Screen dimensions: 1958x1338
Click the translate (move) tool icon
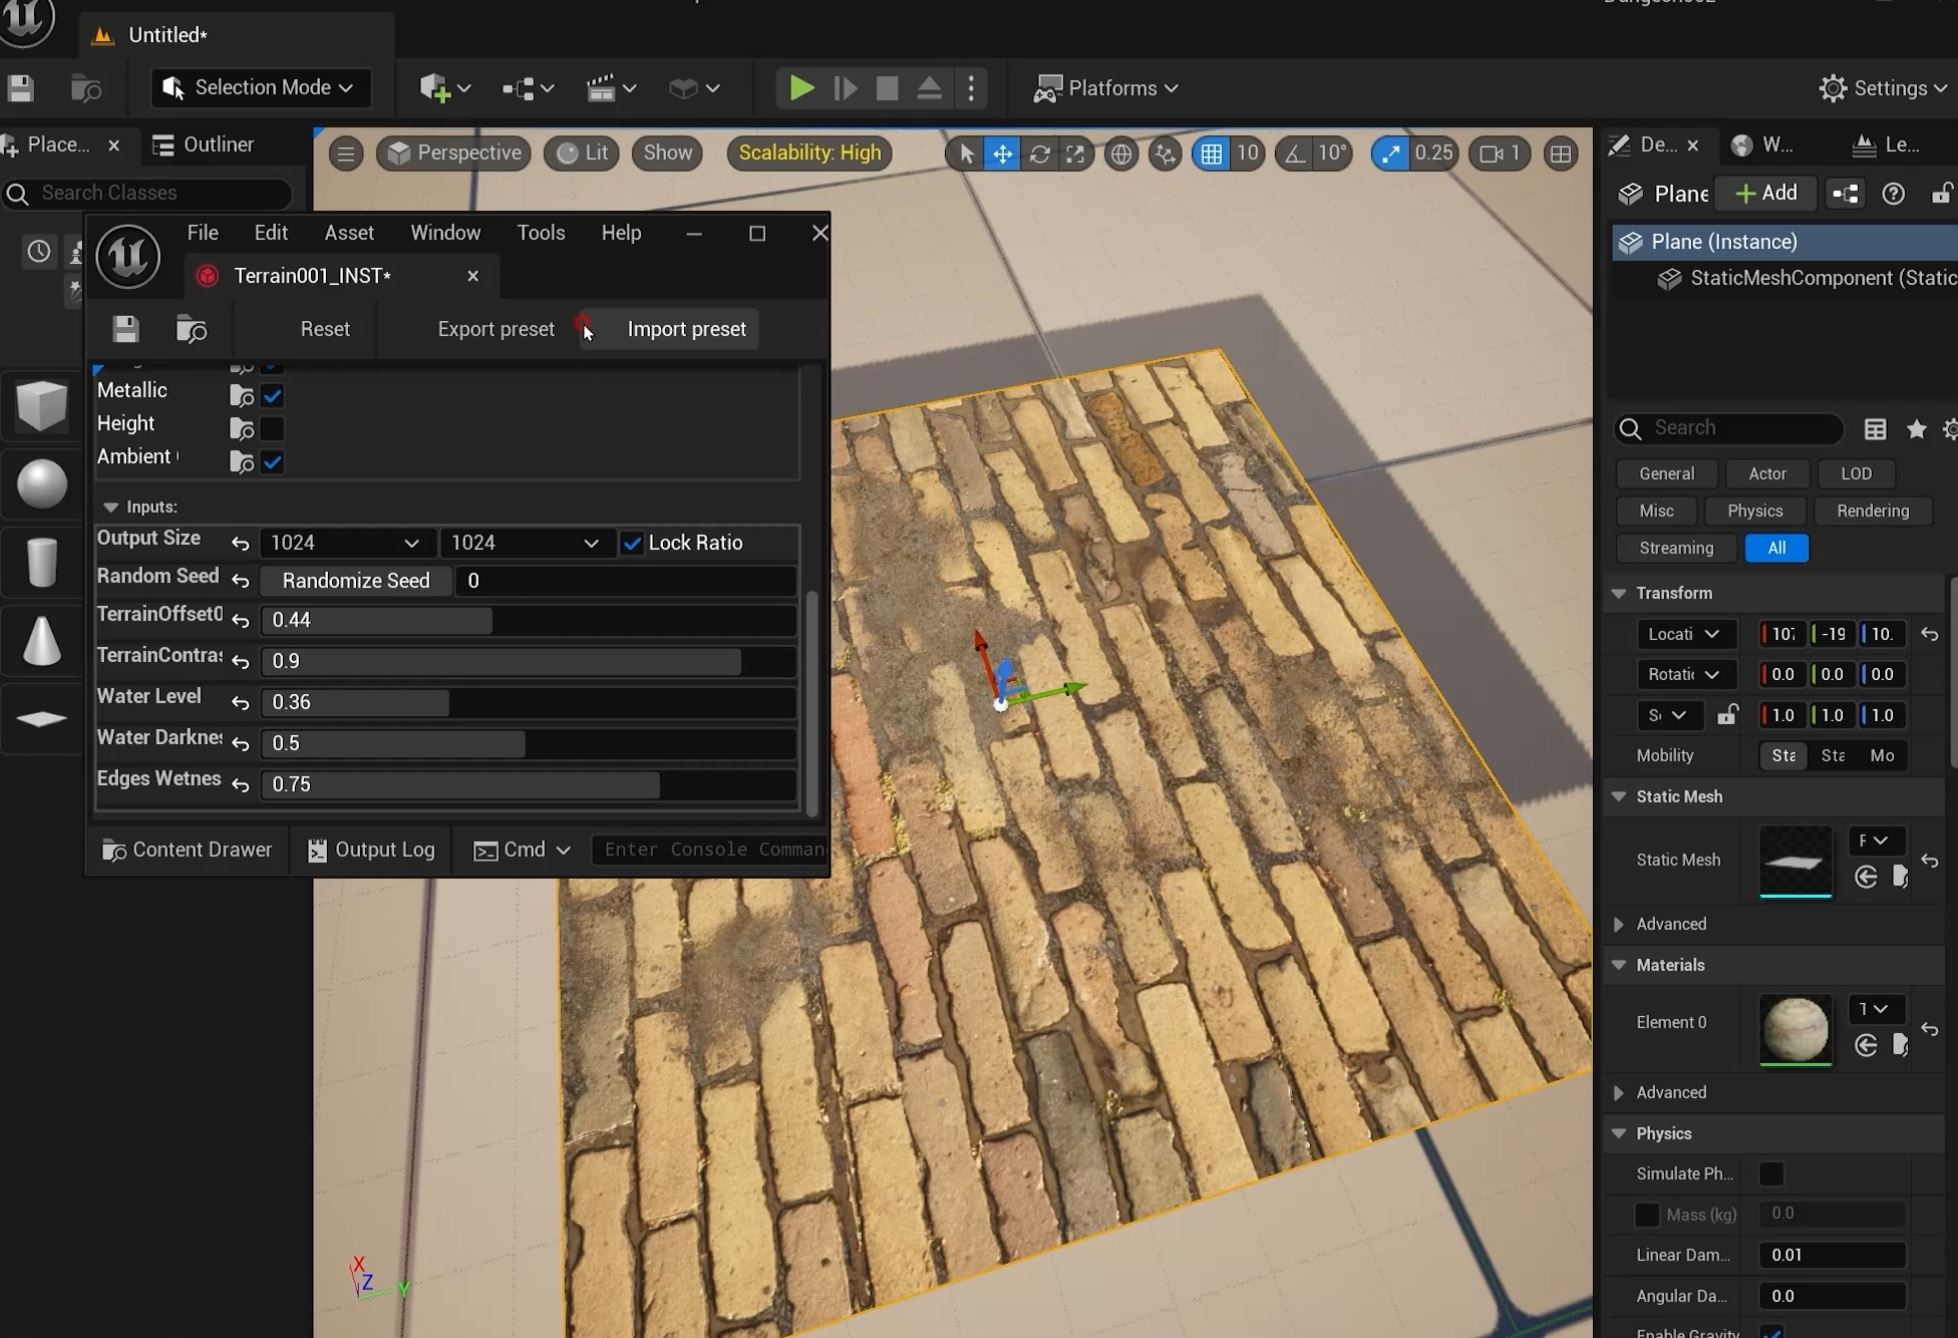(1002, 153)
